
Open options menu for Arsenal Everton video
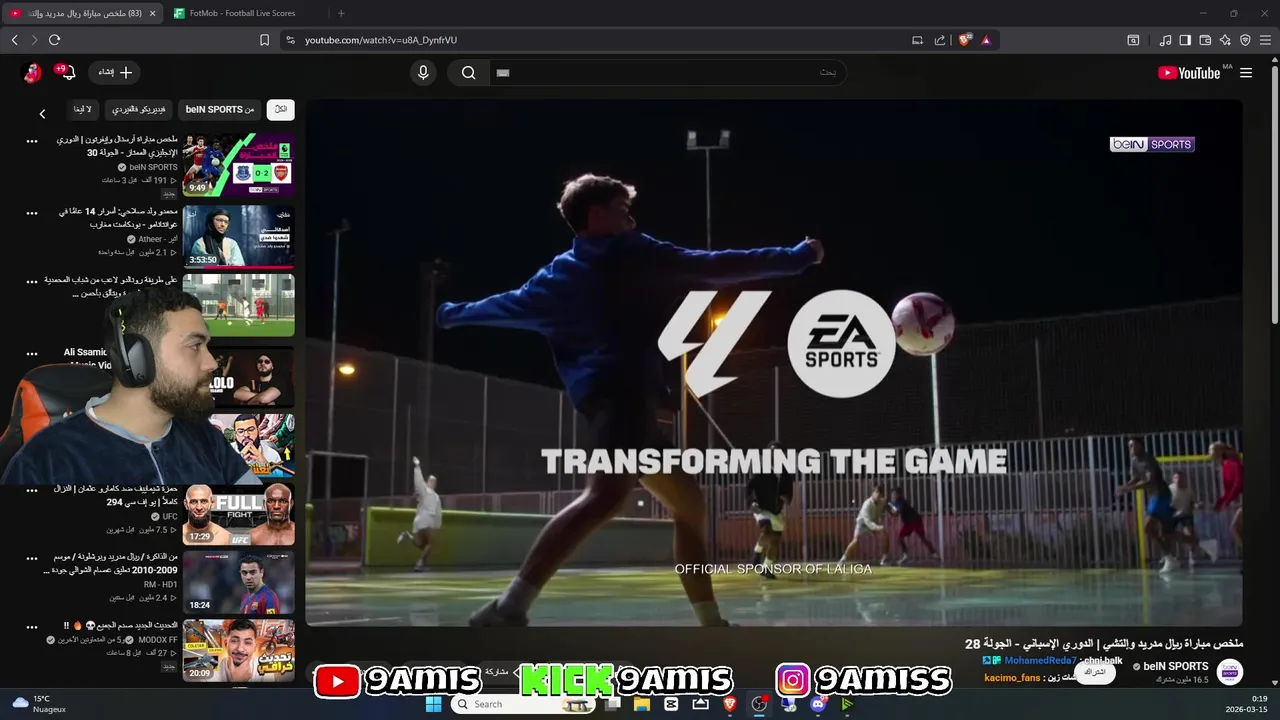click(32, 142)
